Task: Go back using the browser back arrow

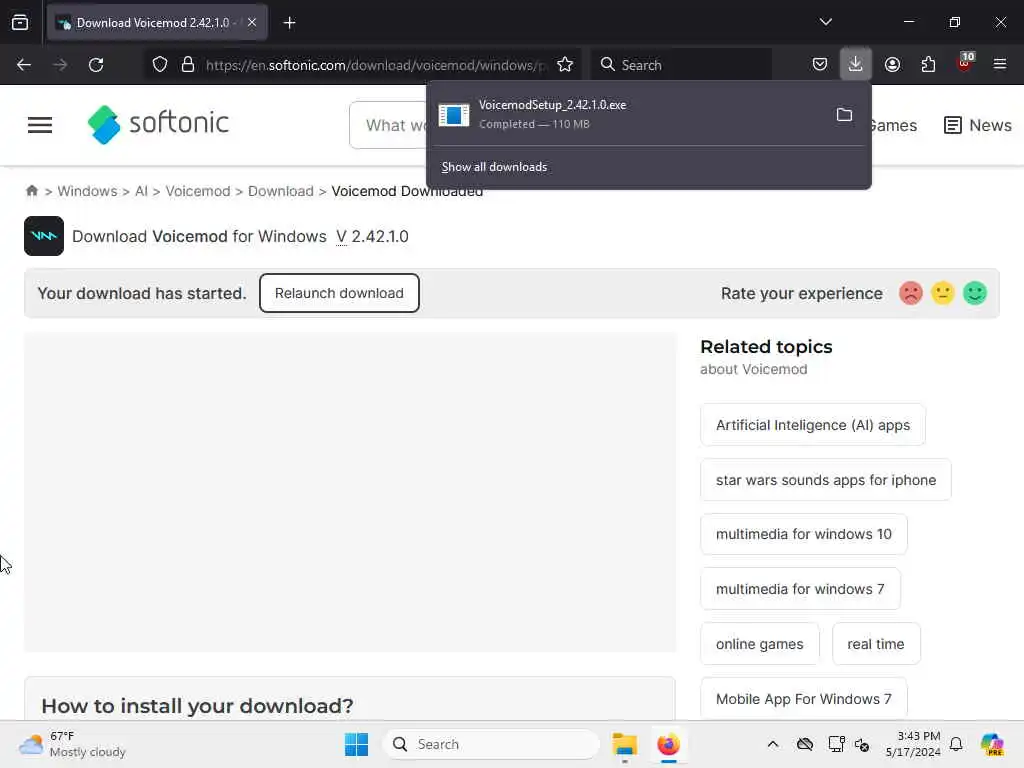Action: point(24,65)
